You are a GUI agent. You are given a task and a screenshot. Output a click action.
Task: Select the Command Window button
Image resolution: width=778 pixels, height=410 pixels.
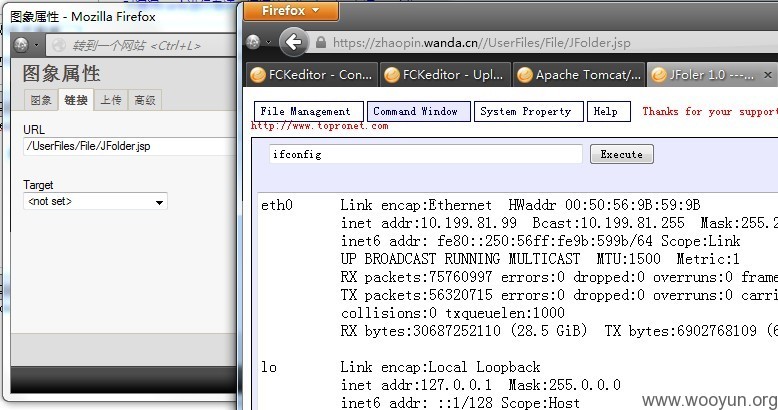pos(419,111)
